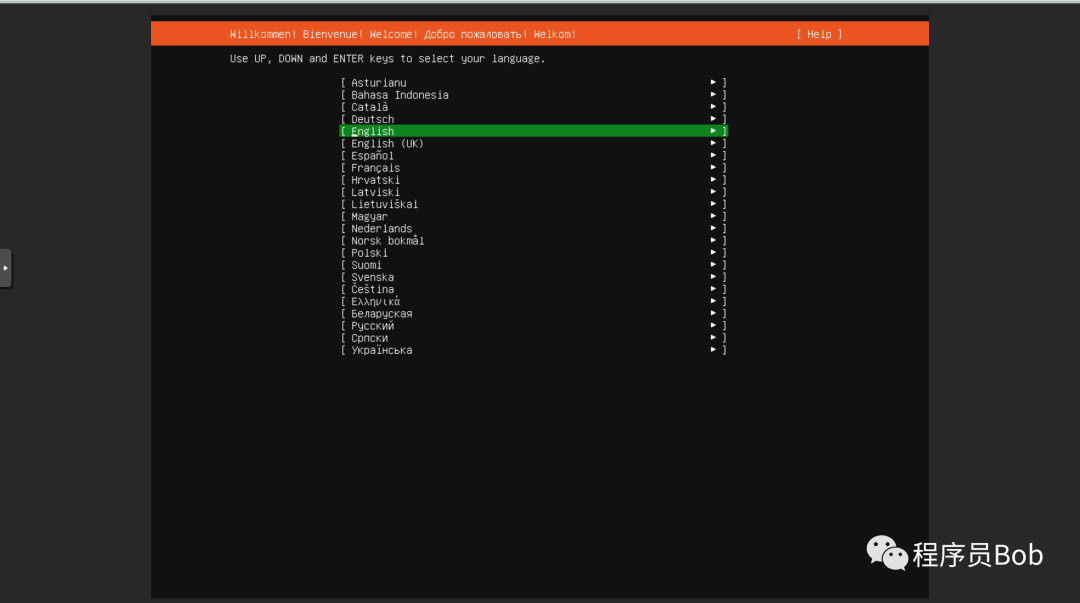Choose Svenska from the language list

(x=534, y=277)
